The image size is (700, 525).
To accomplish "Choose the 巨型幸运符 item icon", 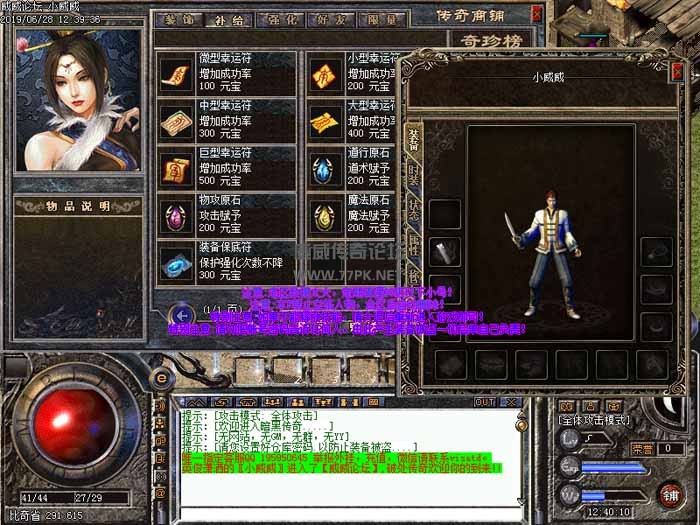I will pos(175,169).
